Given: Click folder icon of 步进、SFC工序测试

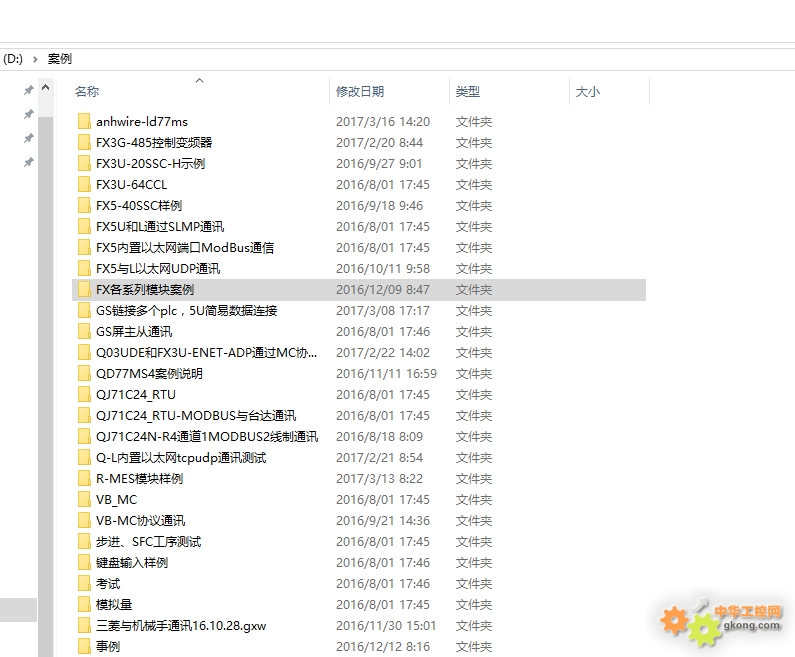Looking at the screenshot, I should tap(84, 542).
